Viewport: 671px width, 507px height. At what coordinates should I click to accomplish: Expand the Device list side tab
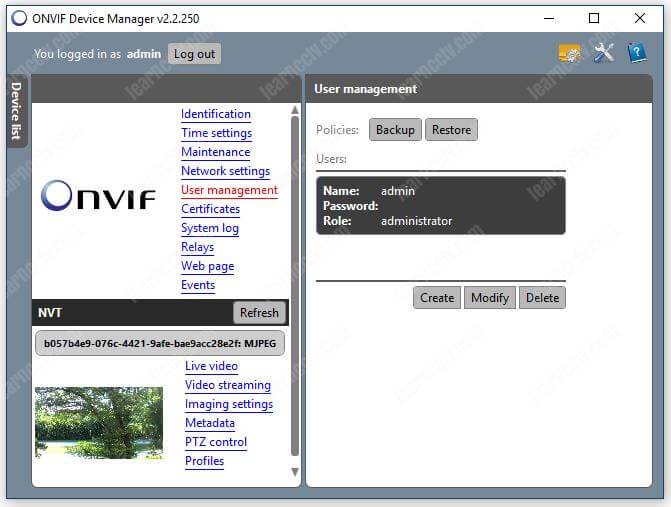pyautogui.click(x=16, y=111)
